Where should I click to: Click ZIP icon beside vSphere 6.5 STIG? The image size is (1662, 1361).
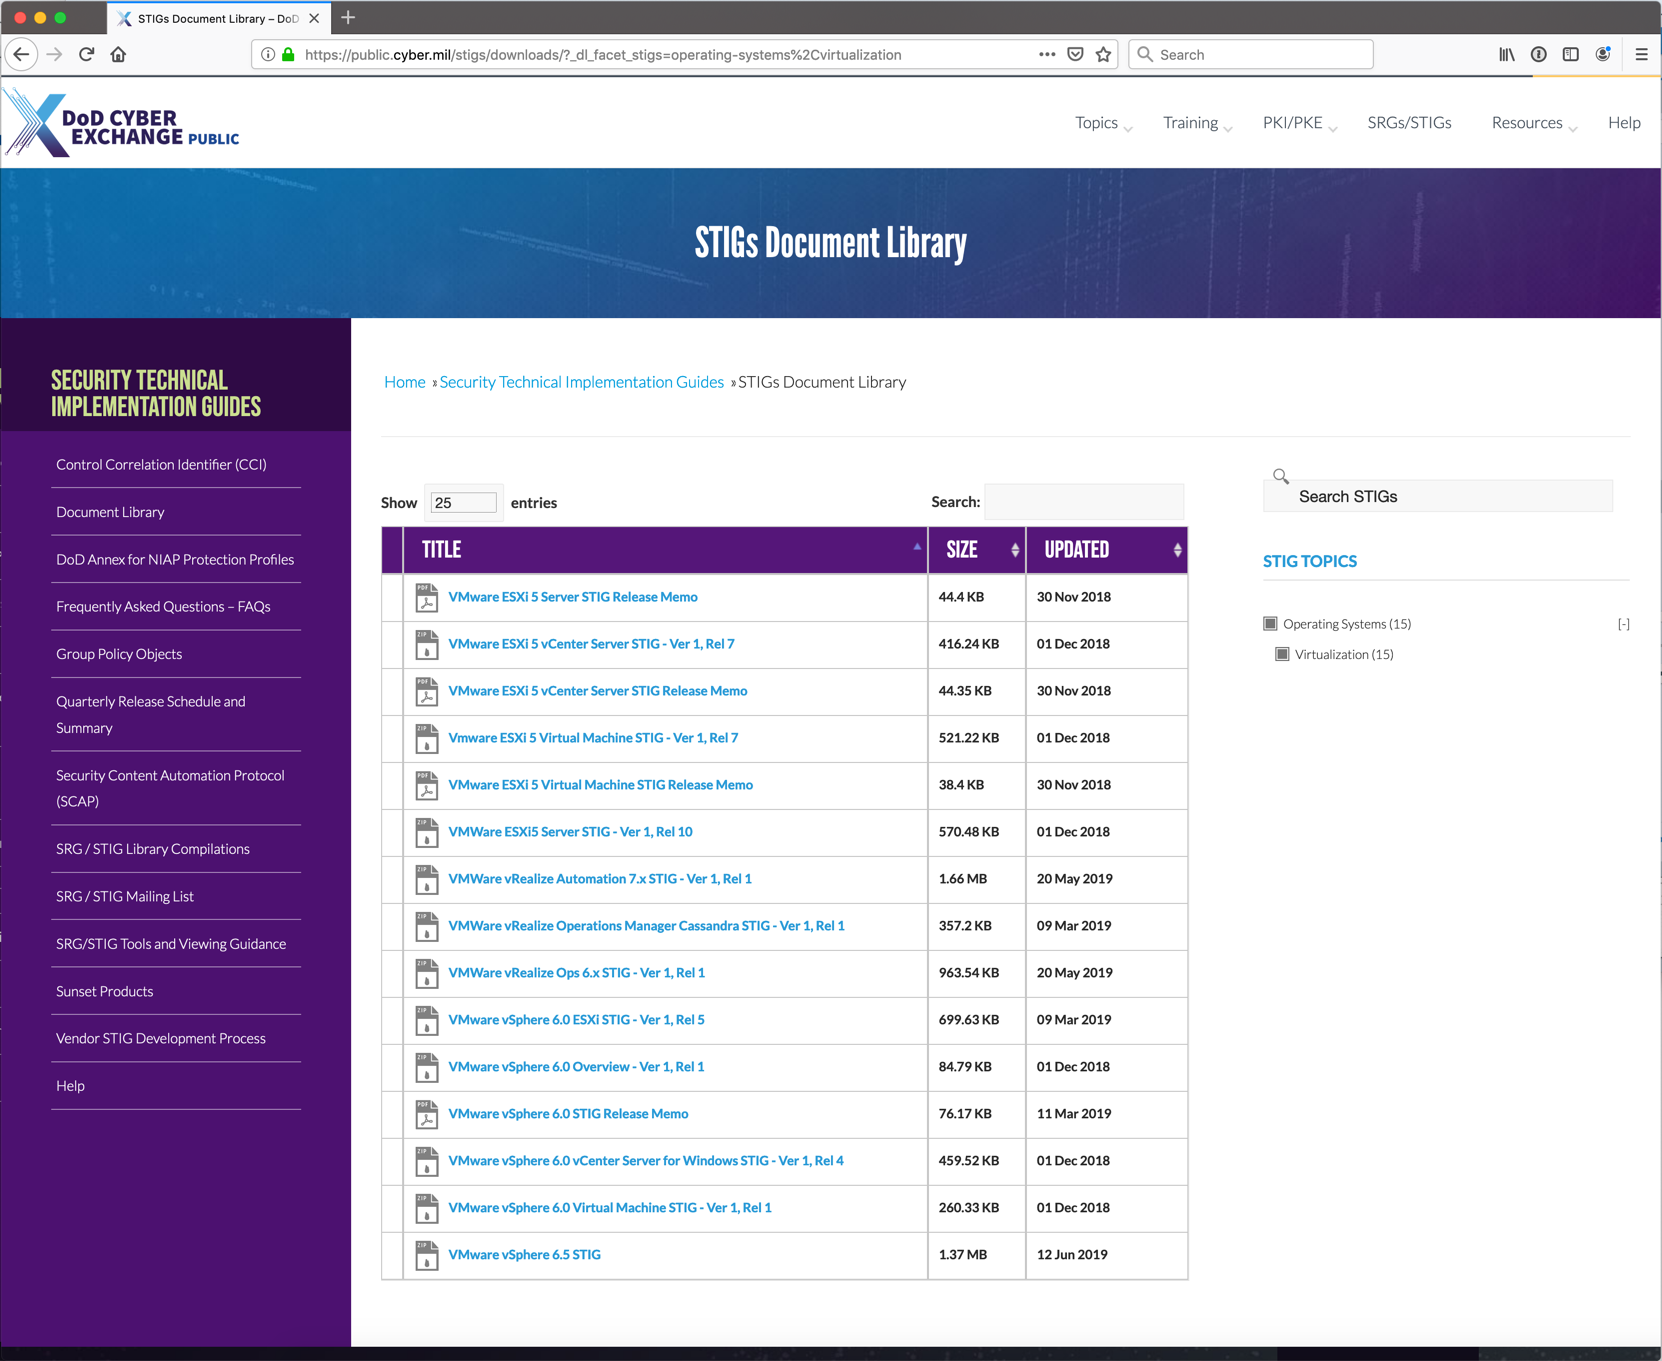(427, 1255)
